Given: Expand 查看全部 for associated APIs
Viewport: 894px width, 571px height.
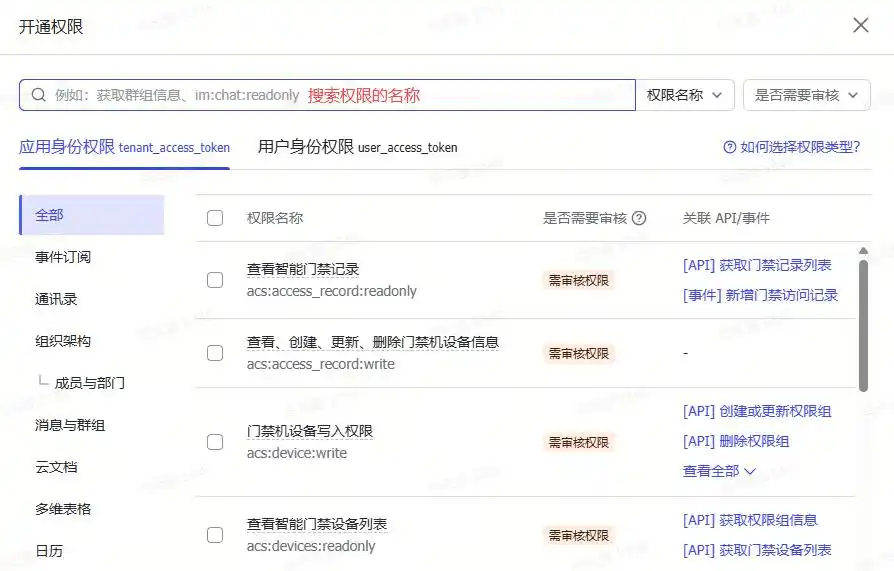Looking at the screenshot, I should 719,471.
